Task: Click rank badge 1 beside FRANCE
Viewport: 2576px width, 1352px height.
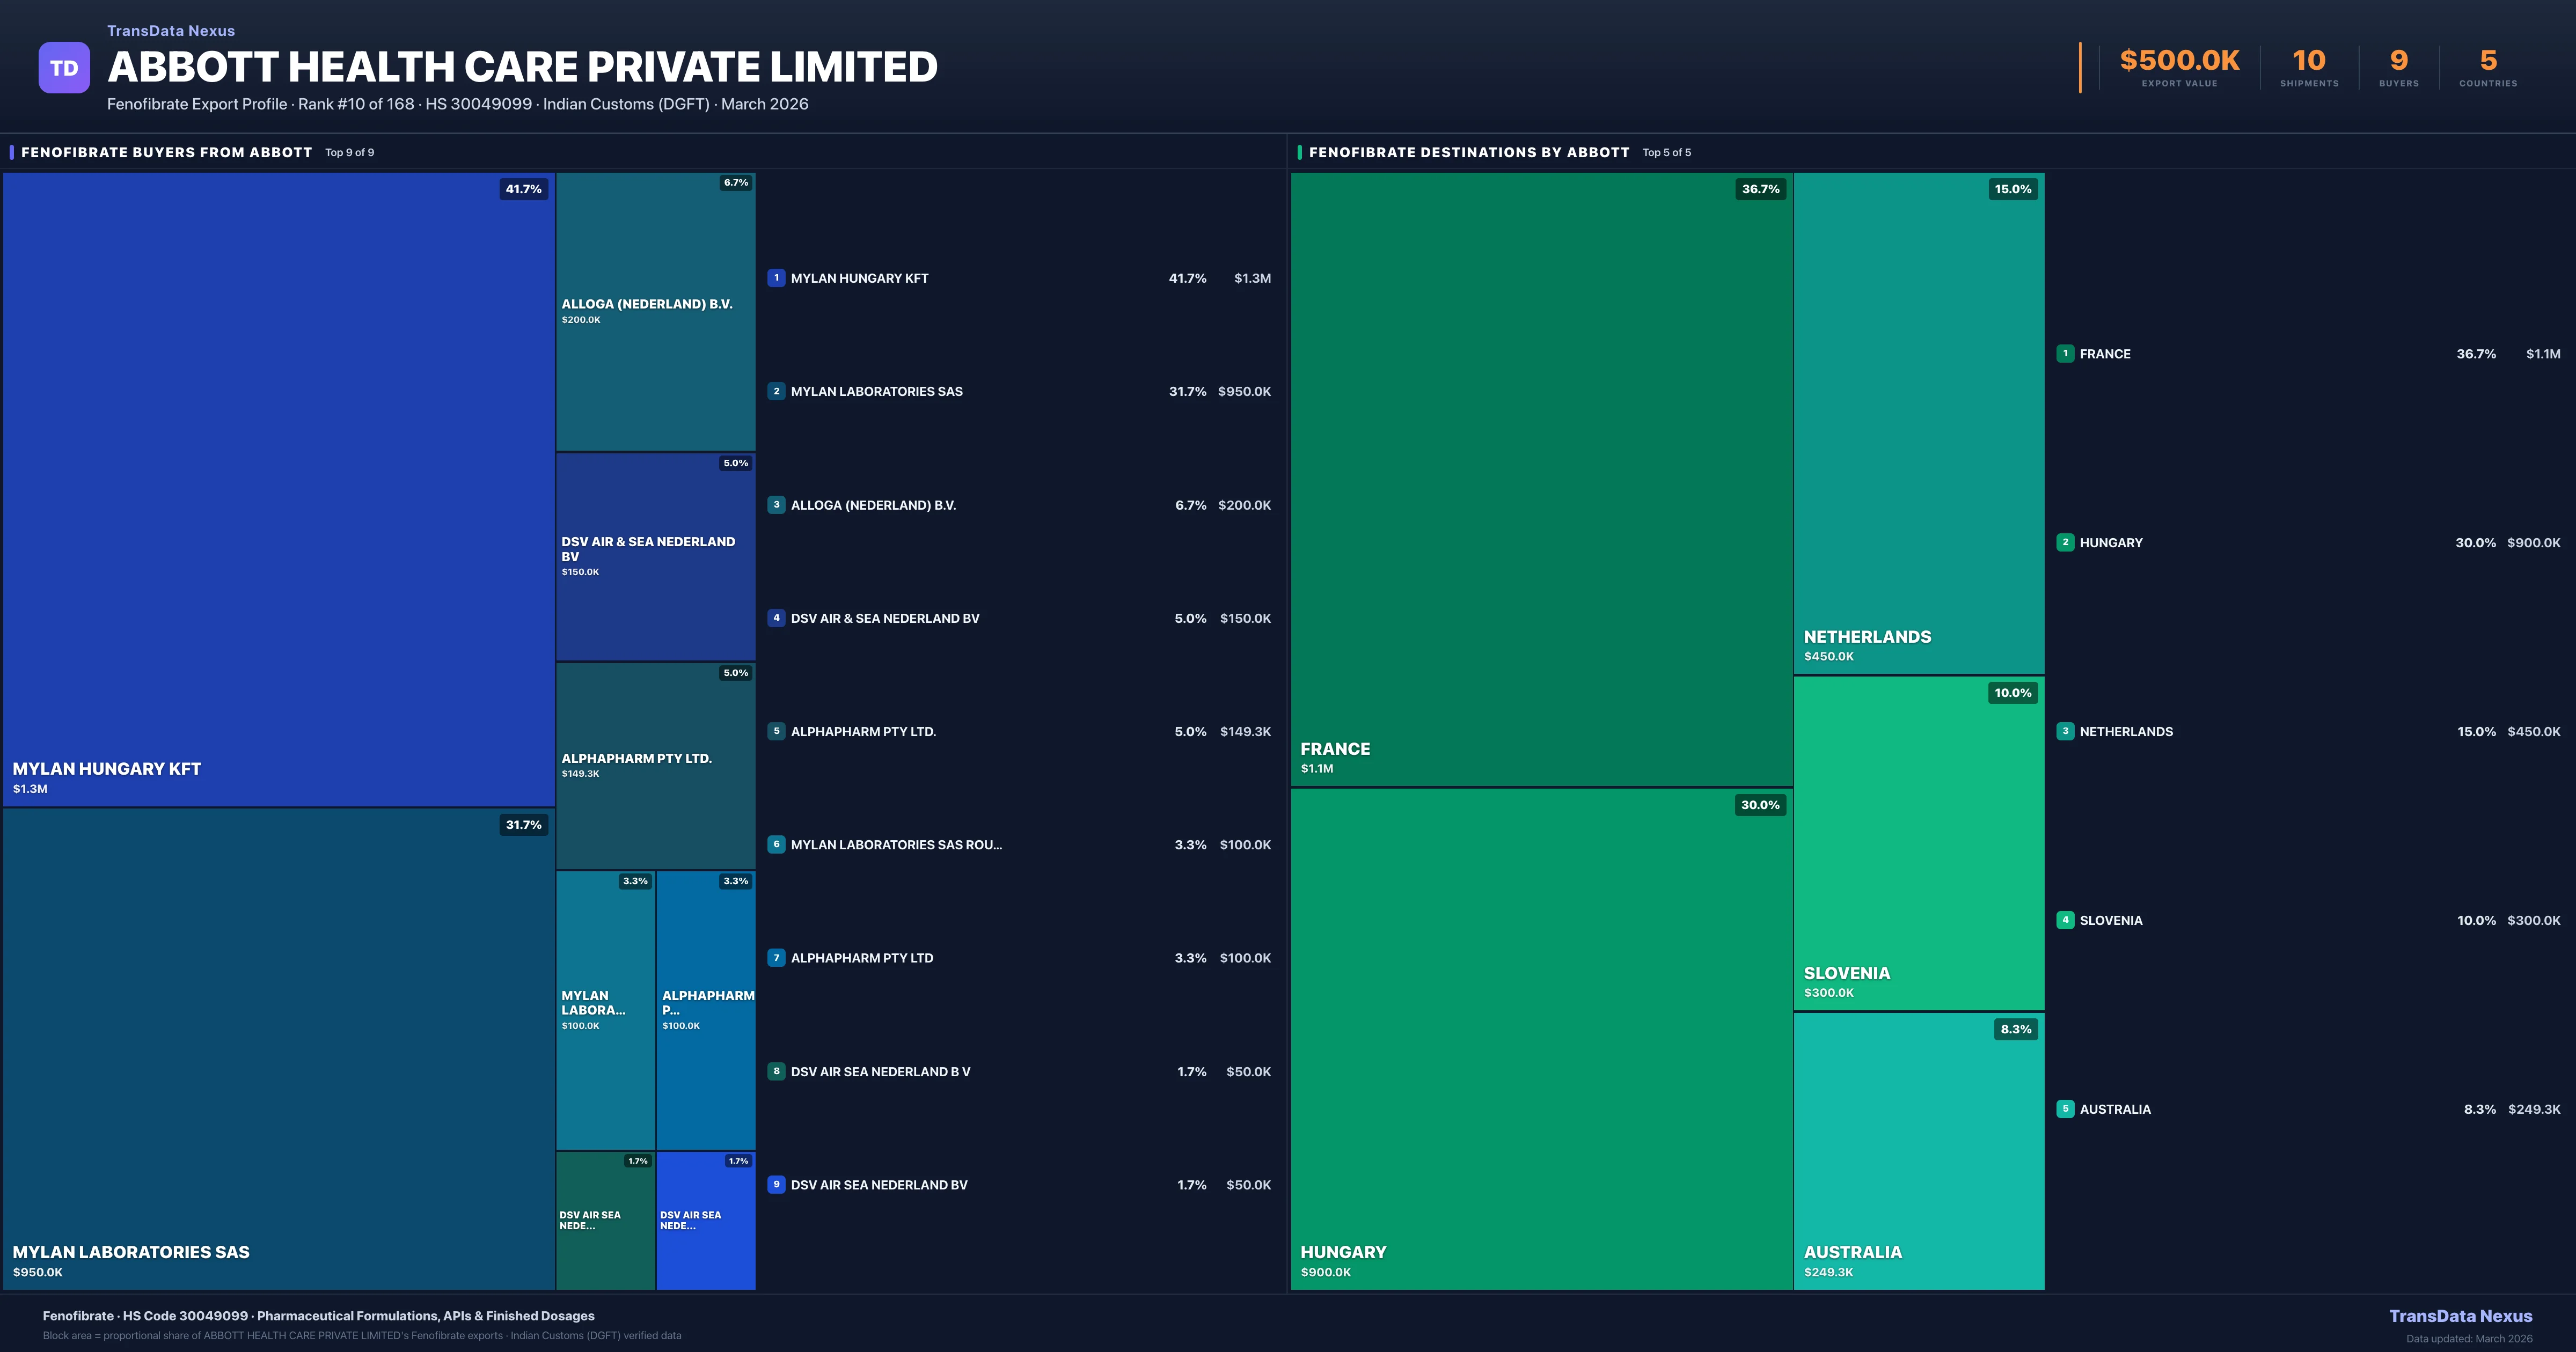Action: point(2065,353)
